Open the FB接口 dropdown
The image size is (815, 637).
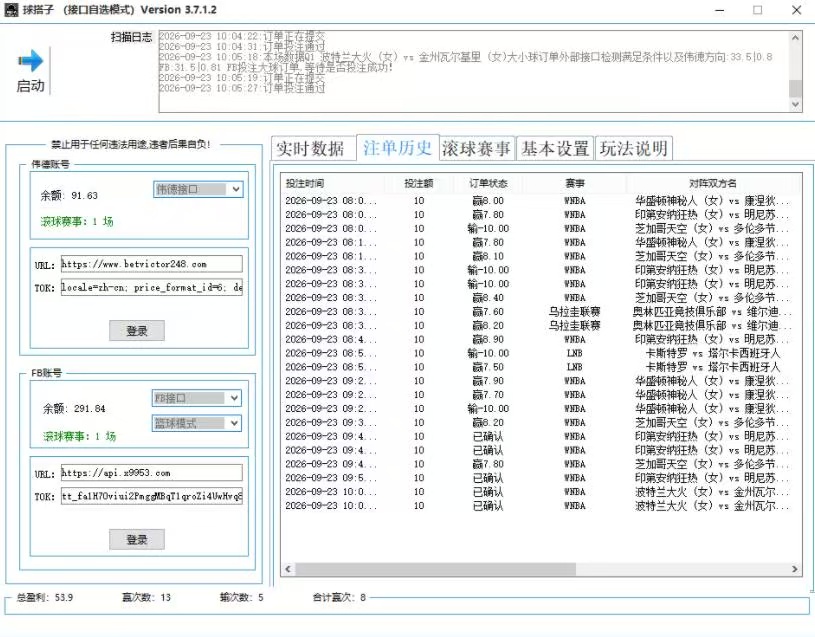(x=196, y=398)
